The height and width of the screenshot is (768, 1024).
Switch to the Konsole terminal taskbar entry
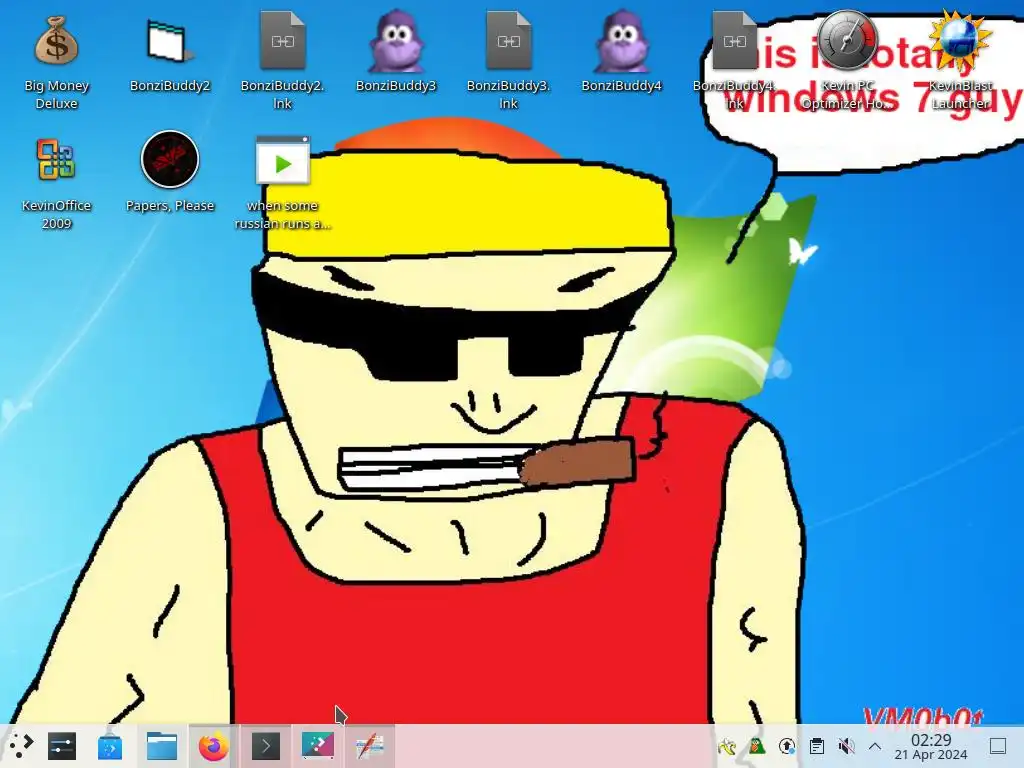tap(266, 746)
